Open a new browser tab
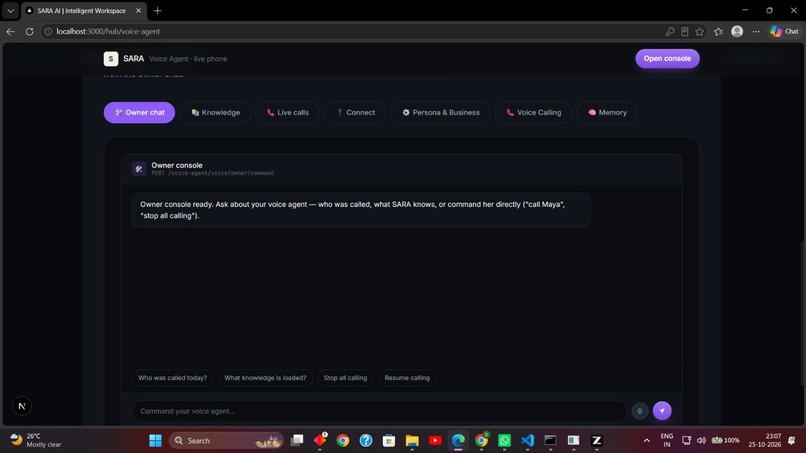The image size is (806, 453). pyautogui.click(x=158, y=10)
